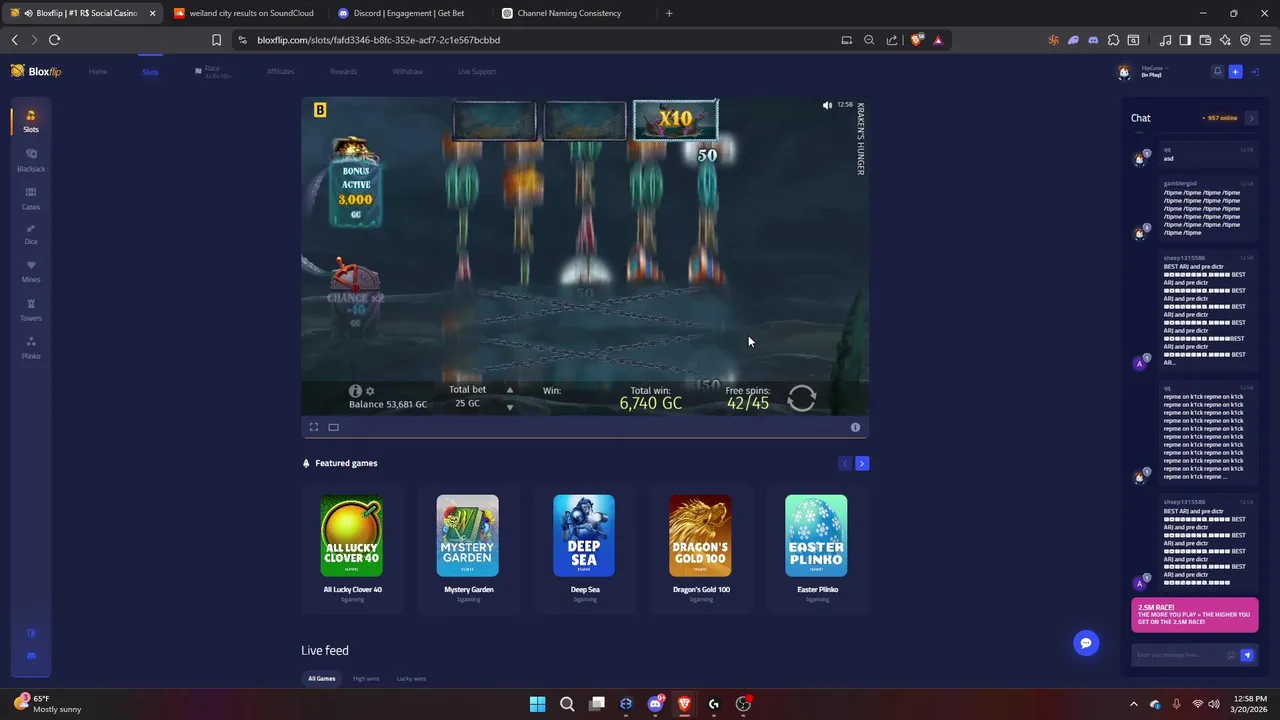Viewport: 1280px width, 720px height.
Task: Open Live Support
Action: [x=477, y=72]
